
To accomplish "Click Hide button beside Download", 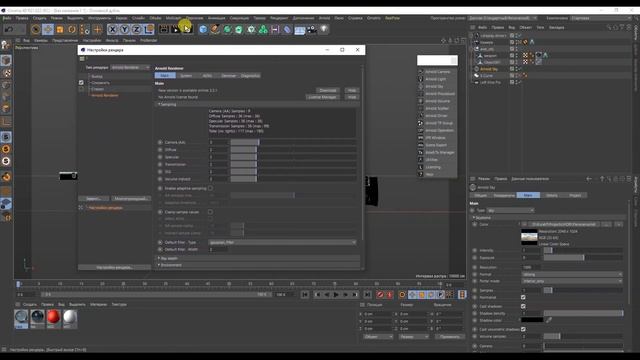I will click(352, 90).
